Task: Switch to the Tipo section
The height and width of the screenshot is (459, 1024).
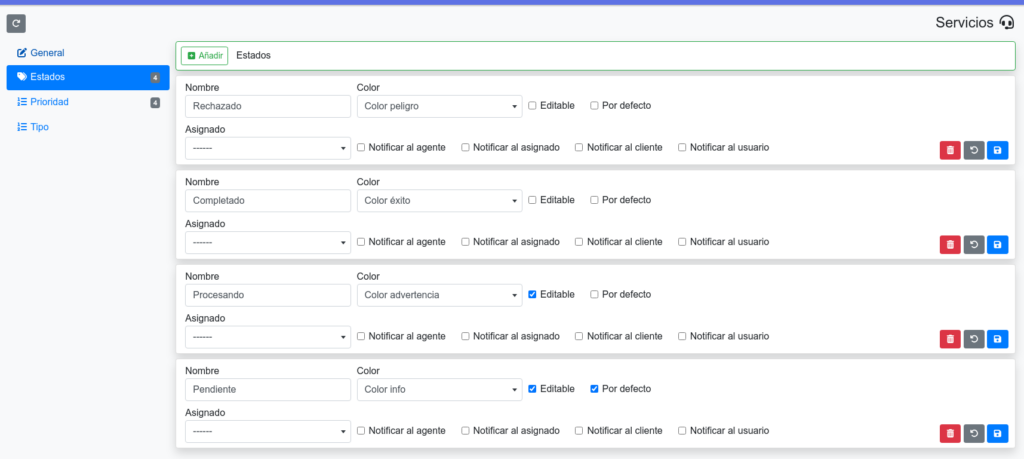Action: pyautogui.click(x=88, y=127)
